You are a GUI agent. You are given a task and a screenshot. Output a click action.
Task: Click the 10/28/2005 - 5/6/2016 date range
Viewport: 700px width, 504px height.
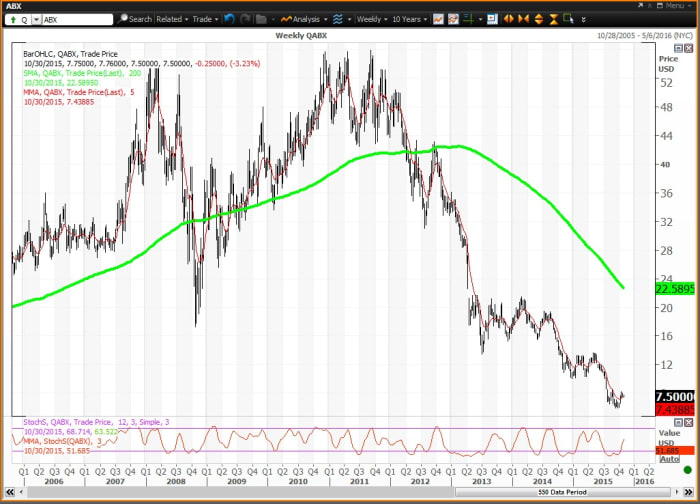coord(645,36)
